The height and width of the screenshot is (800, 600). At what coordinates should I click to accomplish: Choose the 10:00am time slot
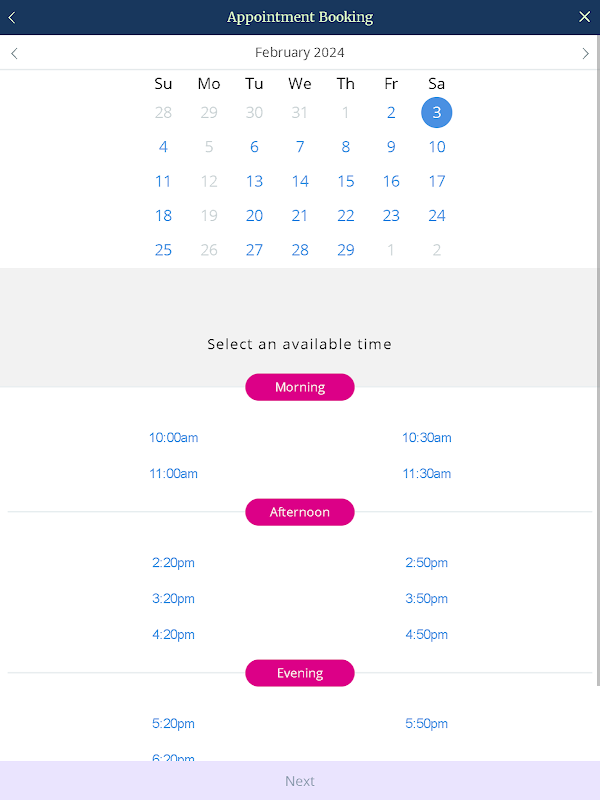click(x=173, y=438)
